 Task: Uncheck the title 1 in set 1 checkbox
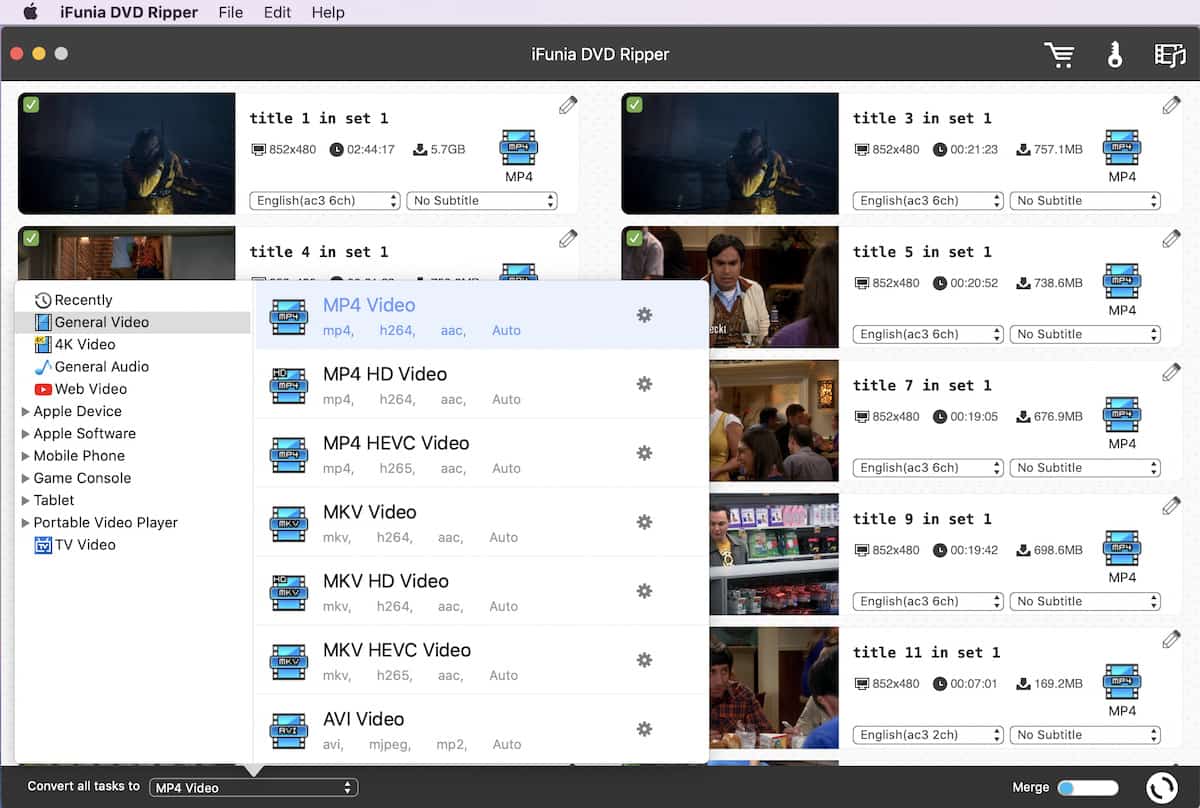(x=31, y=105)
